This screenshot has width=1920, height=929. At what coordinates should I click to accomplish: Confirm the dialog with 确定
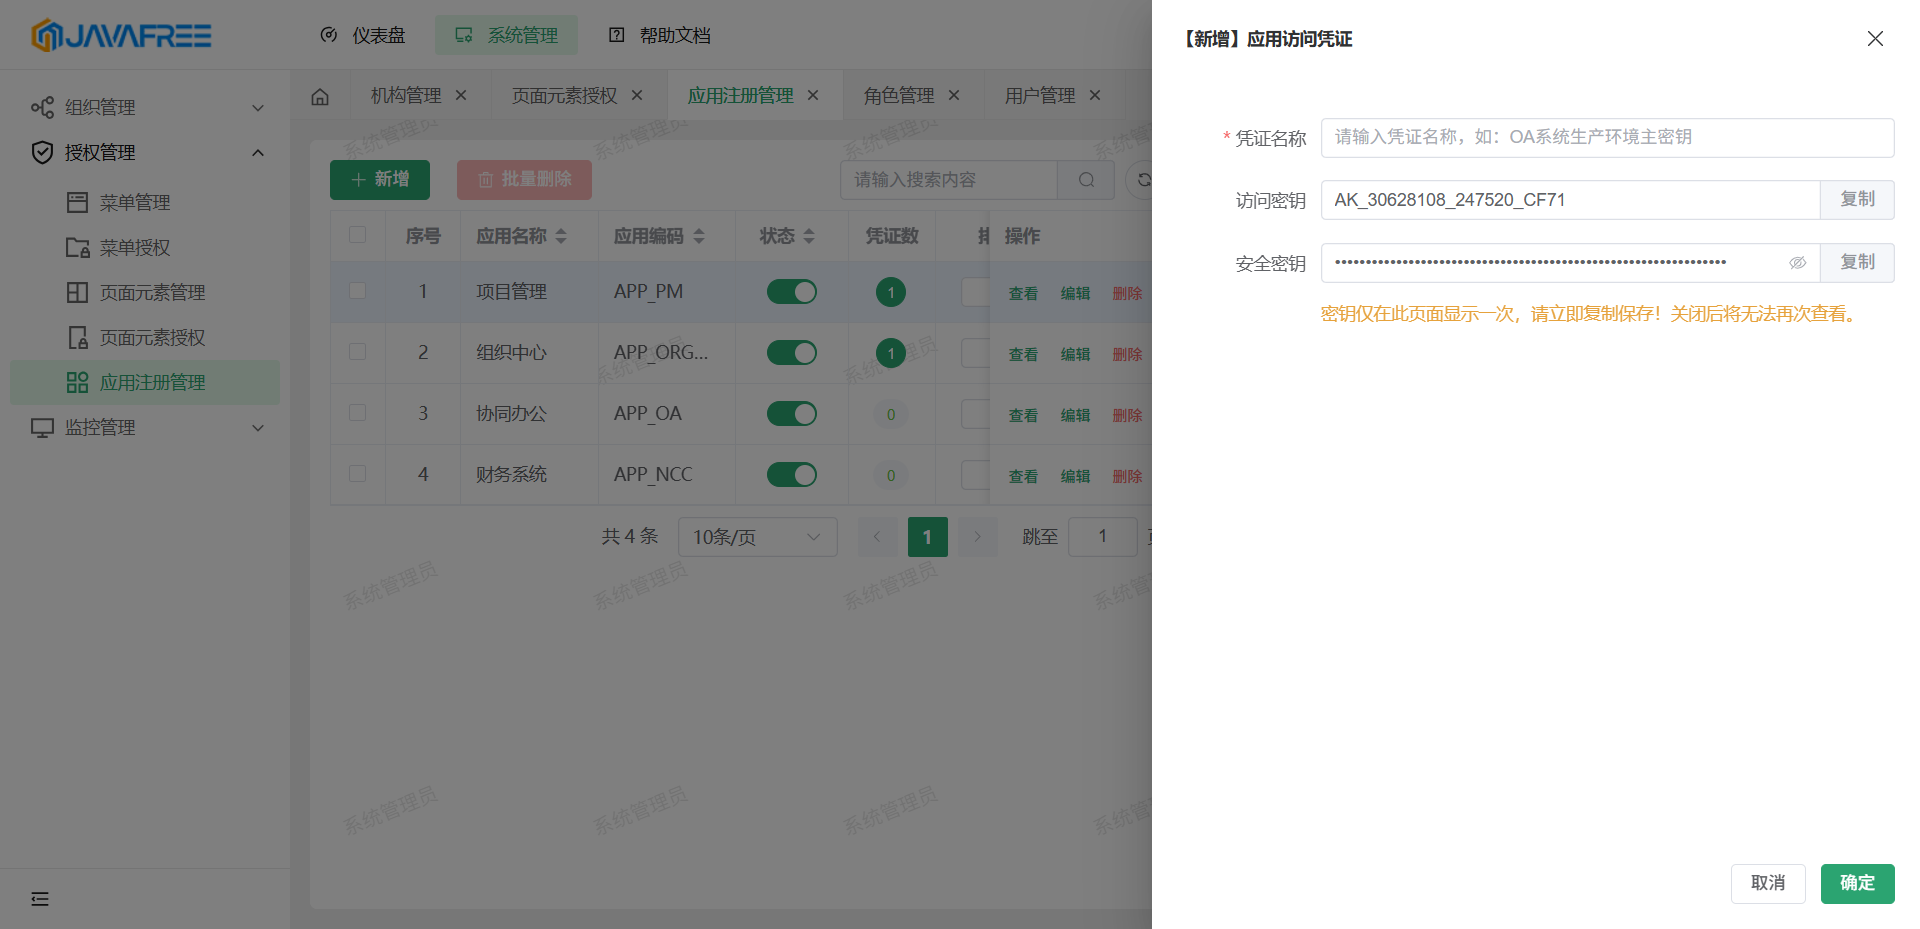[x=1857, y=883]
